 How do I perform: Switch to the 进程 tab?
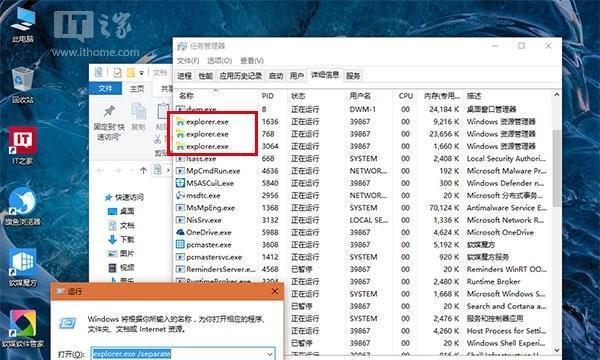point(184,76)
